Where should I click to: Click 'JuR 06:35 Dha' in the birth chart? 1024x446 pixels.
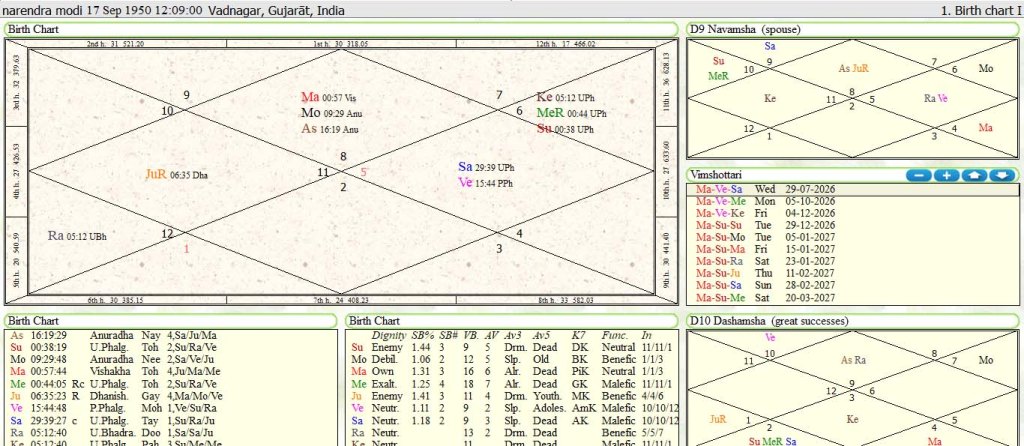(x=176, y=174)
